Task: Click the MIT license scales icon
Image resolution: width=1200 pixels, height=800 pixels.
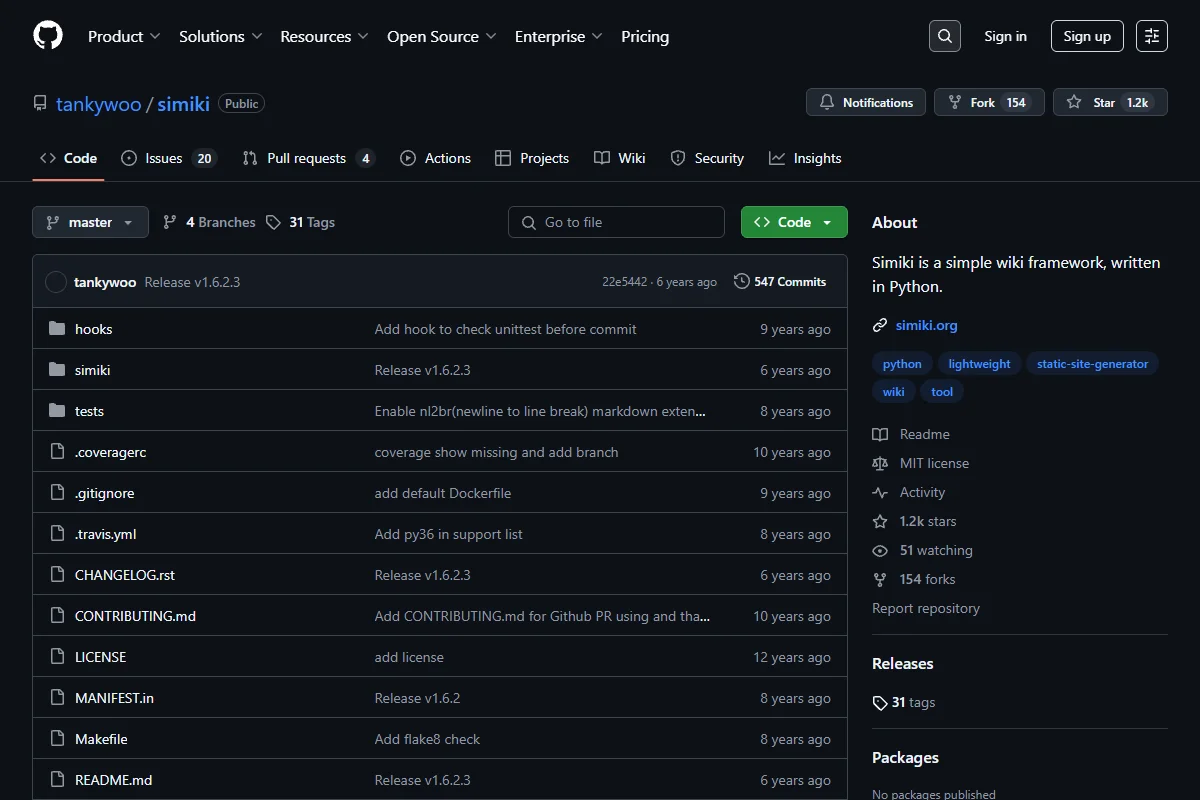Action: pos(880,463)
